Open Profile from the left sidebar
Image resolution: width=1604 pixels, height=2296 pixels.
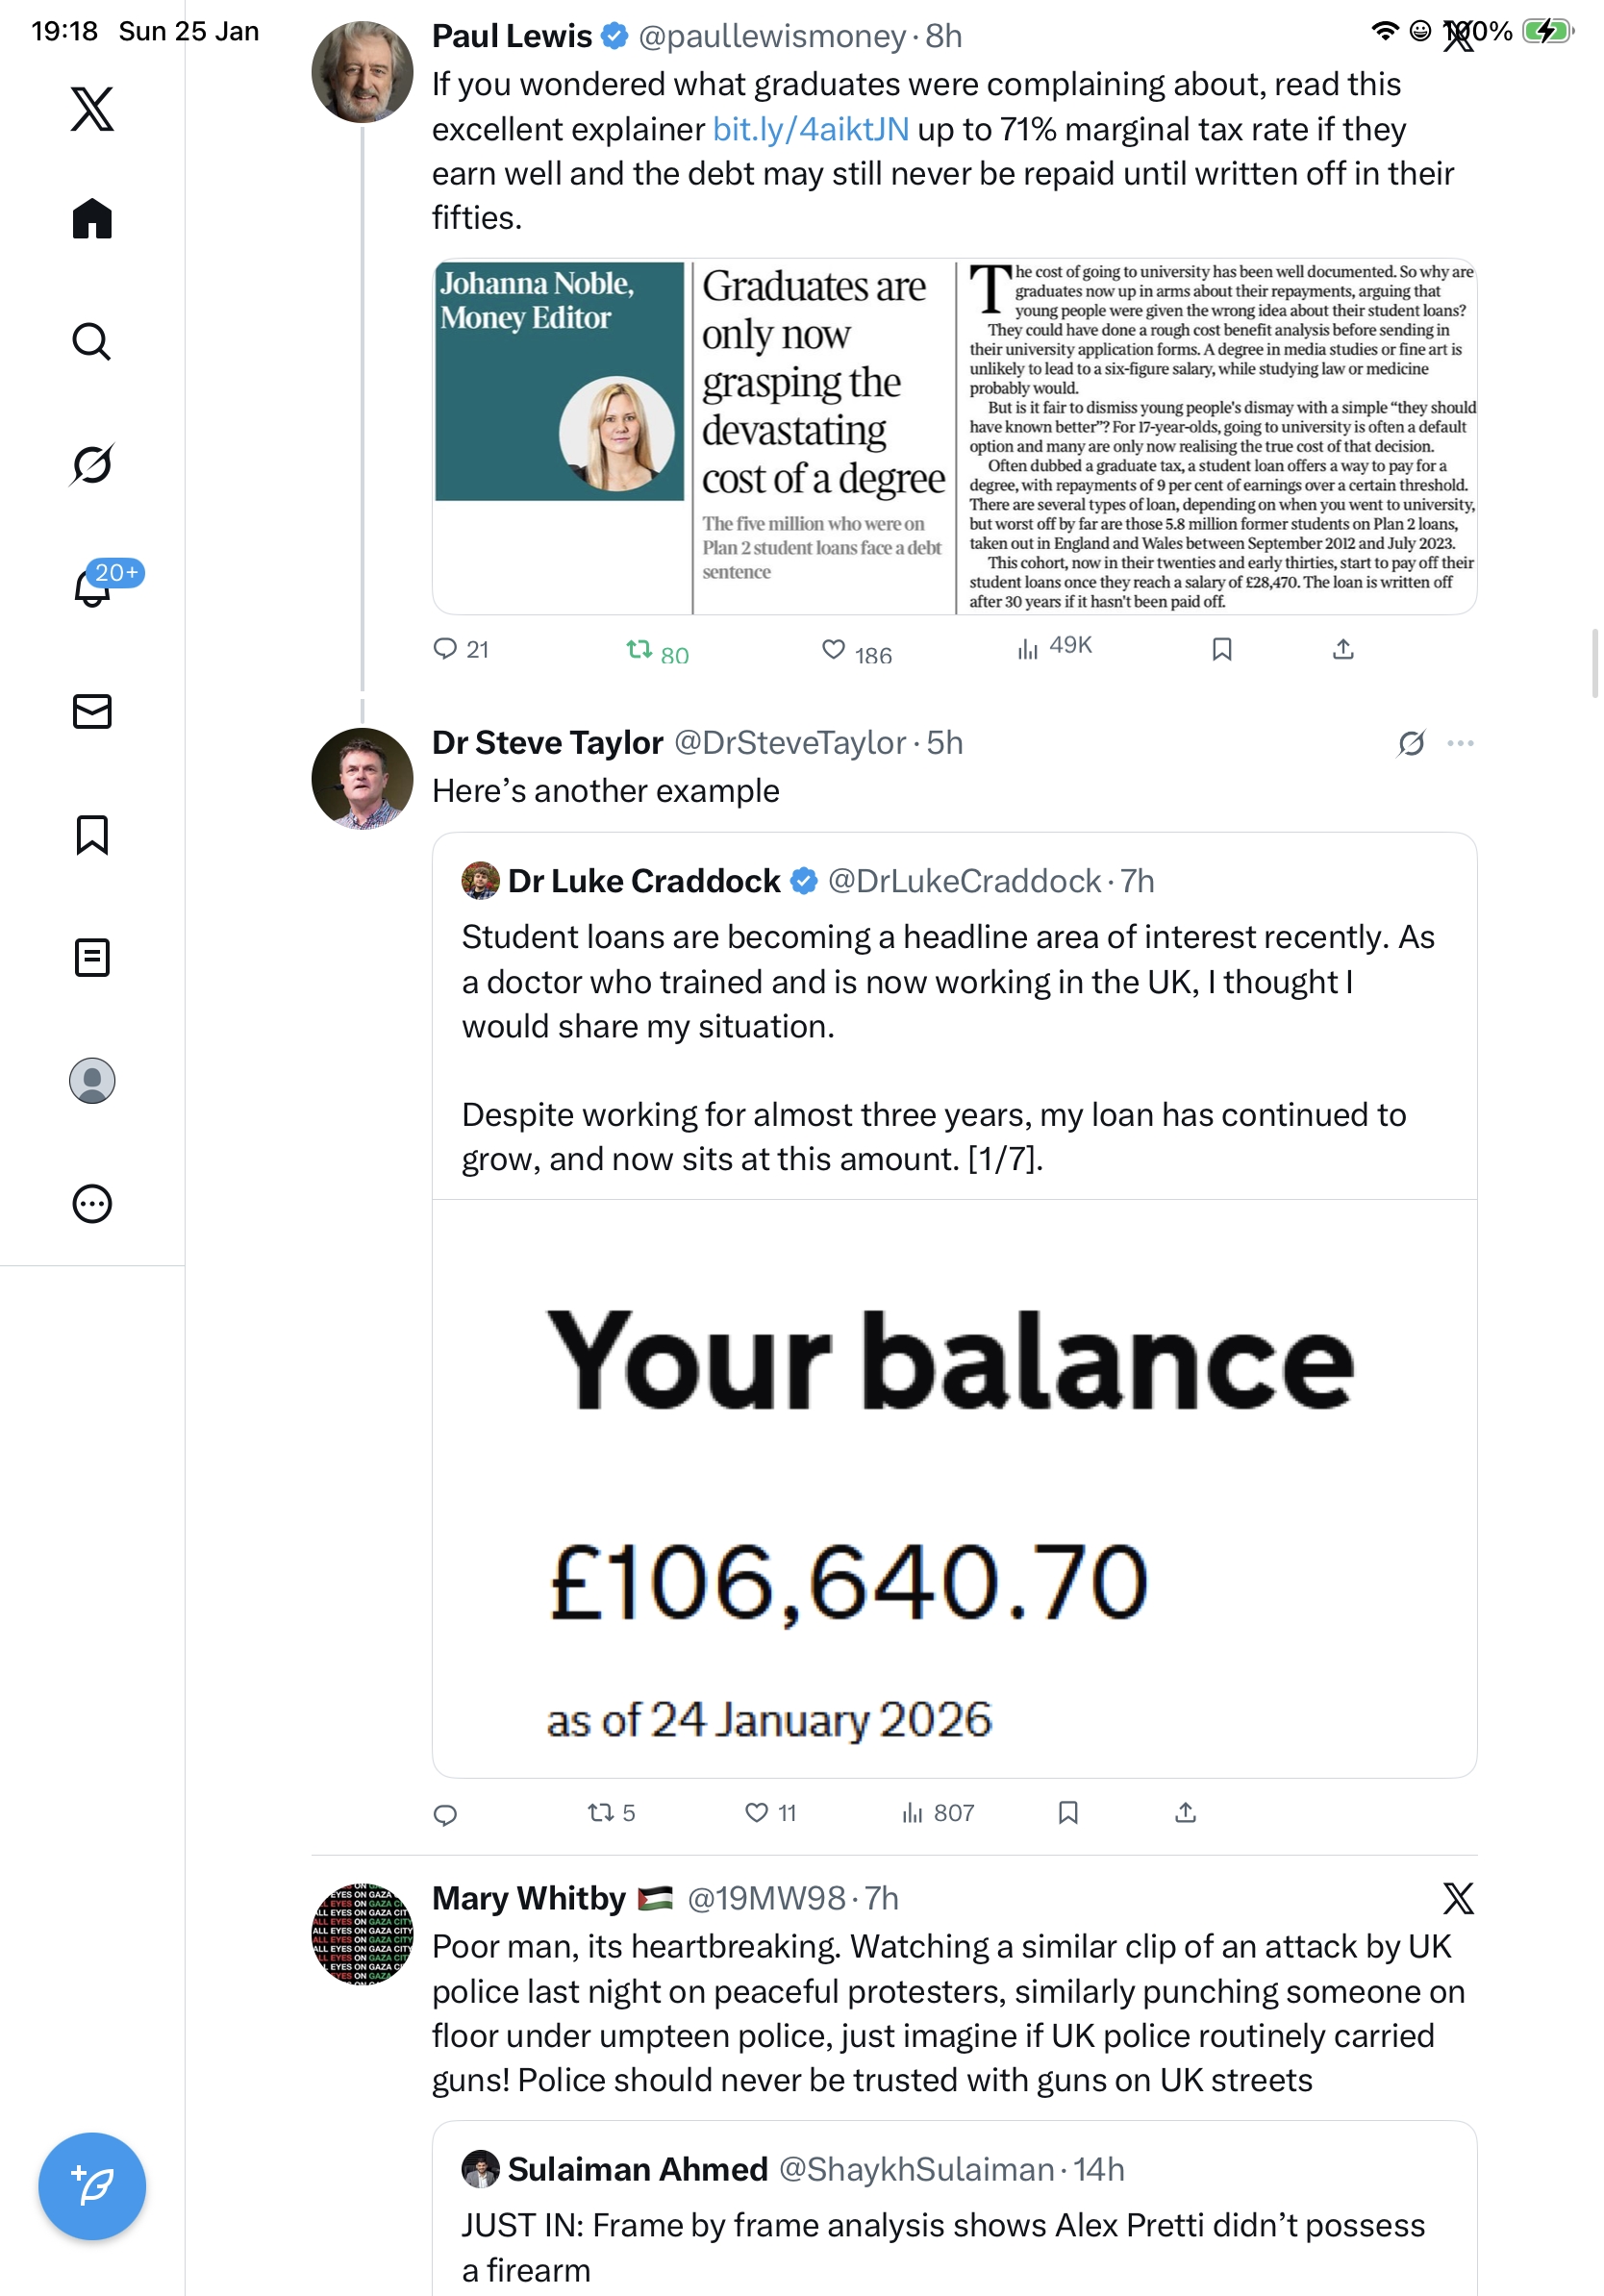point(92,1081)
